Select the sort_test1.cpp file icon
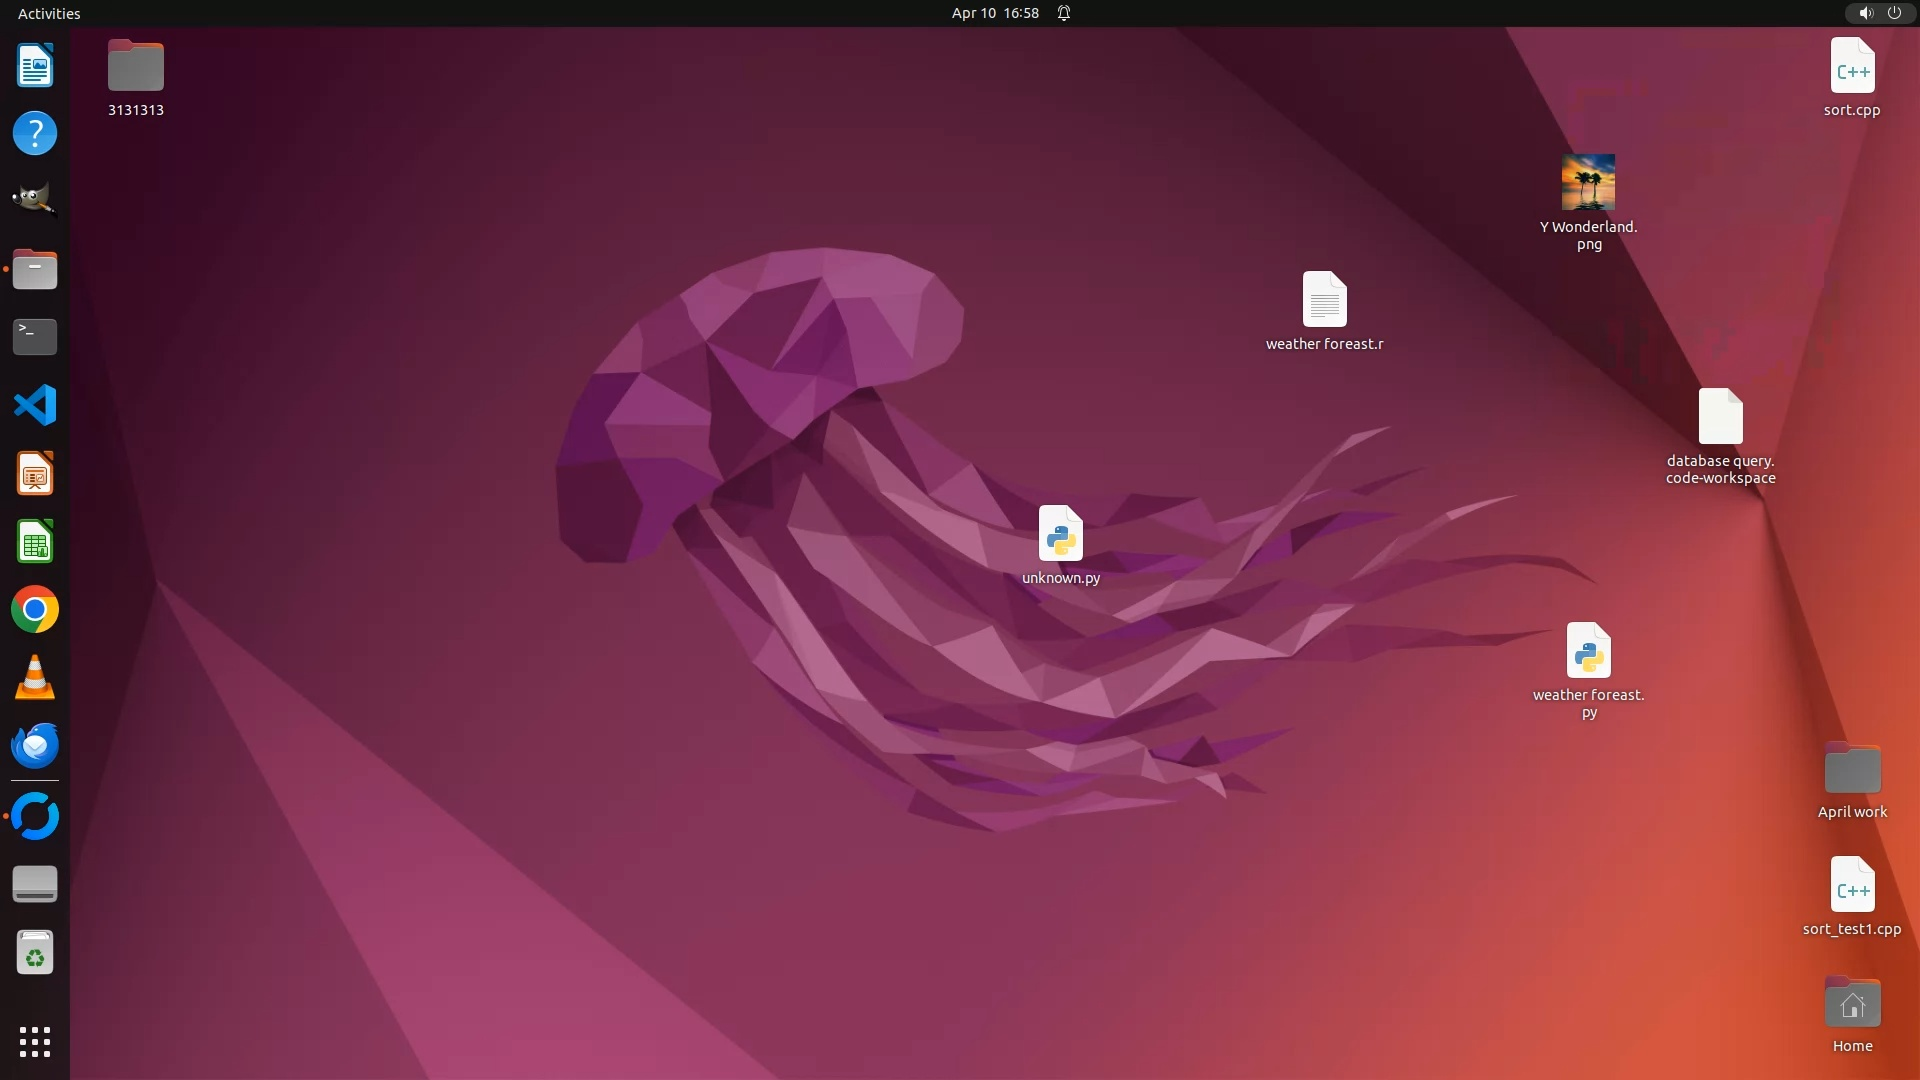This screenshot has width=1920, height=1080. (1852, 885)
